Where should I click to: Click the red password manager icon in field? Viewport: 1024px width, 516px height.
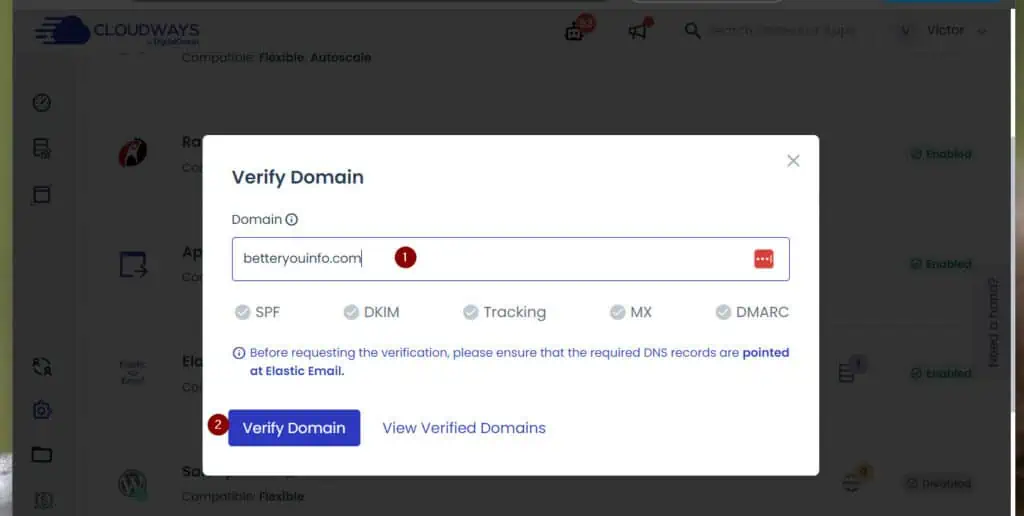(763, 259)
